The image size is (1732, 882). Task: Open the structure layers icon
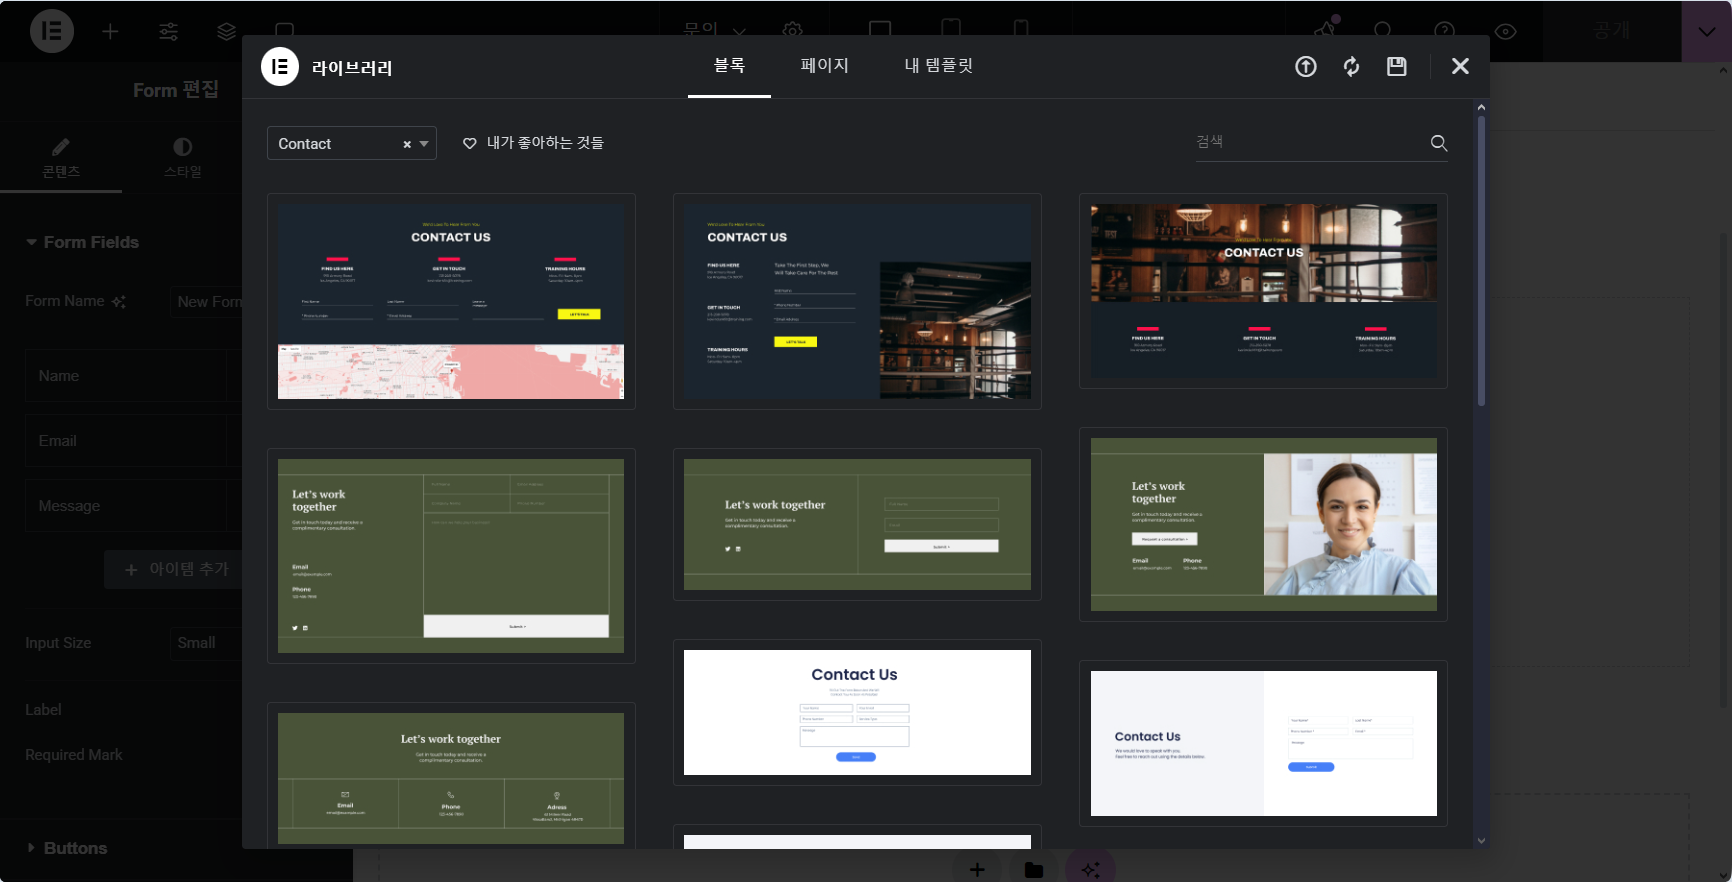pyautogui.click(x=227, y=31)
